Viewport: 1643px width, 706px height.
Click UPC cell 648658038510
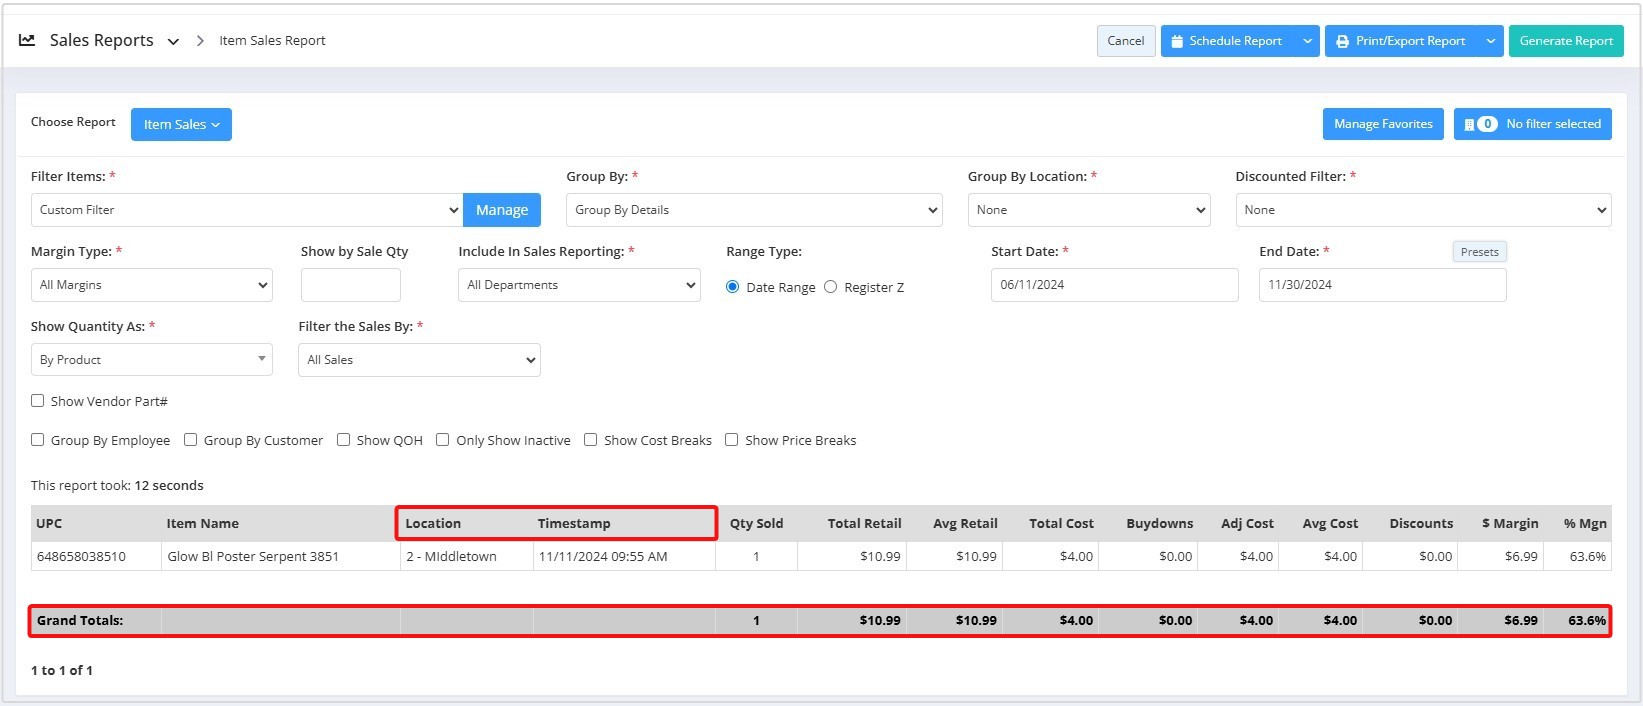pos(81,556)
